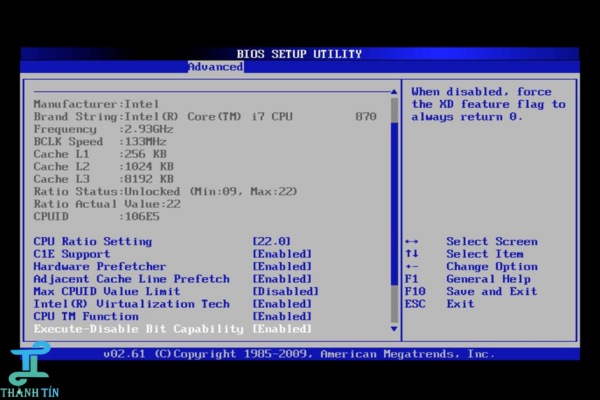Click the American Megatrends copyright line
This screenshot has width=600, height=400.
pyautogui.click(x=299, y=354)
